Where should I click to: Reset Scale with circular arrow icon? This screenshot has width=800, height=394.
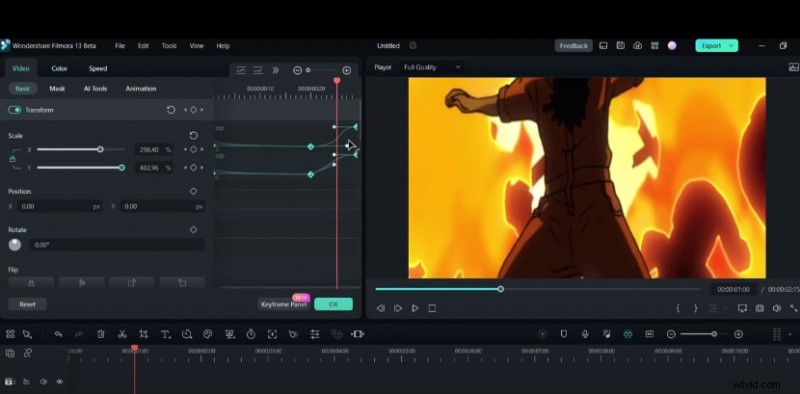pos(193,135)
